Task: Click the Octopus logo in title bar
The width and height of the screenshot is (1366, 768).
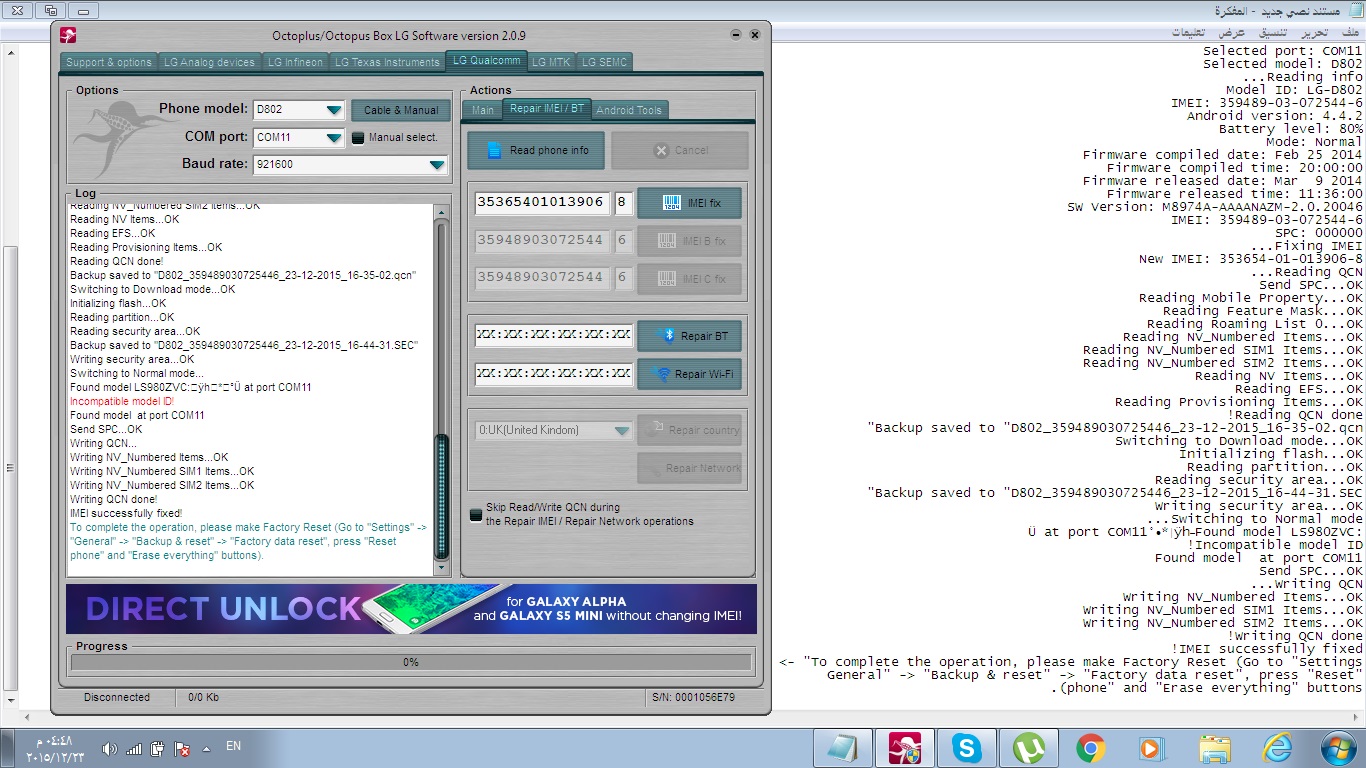Action: [69, 36]
